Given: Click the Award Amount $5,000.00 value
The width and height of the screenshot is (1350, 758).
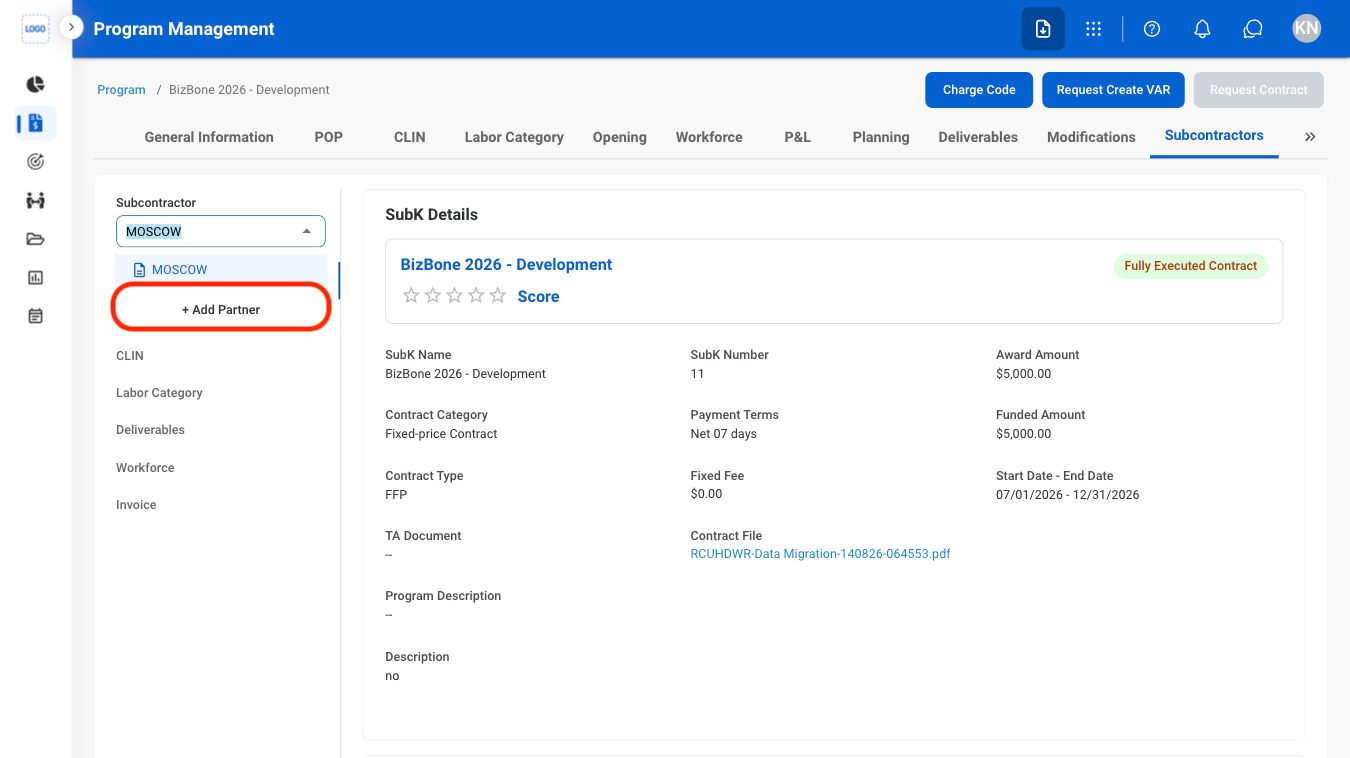Looking at the screenshot, I should [1023, 374].
